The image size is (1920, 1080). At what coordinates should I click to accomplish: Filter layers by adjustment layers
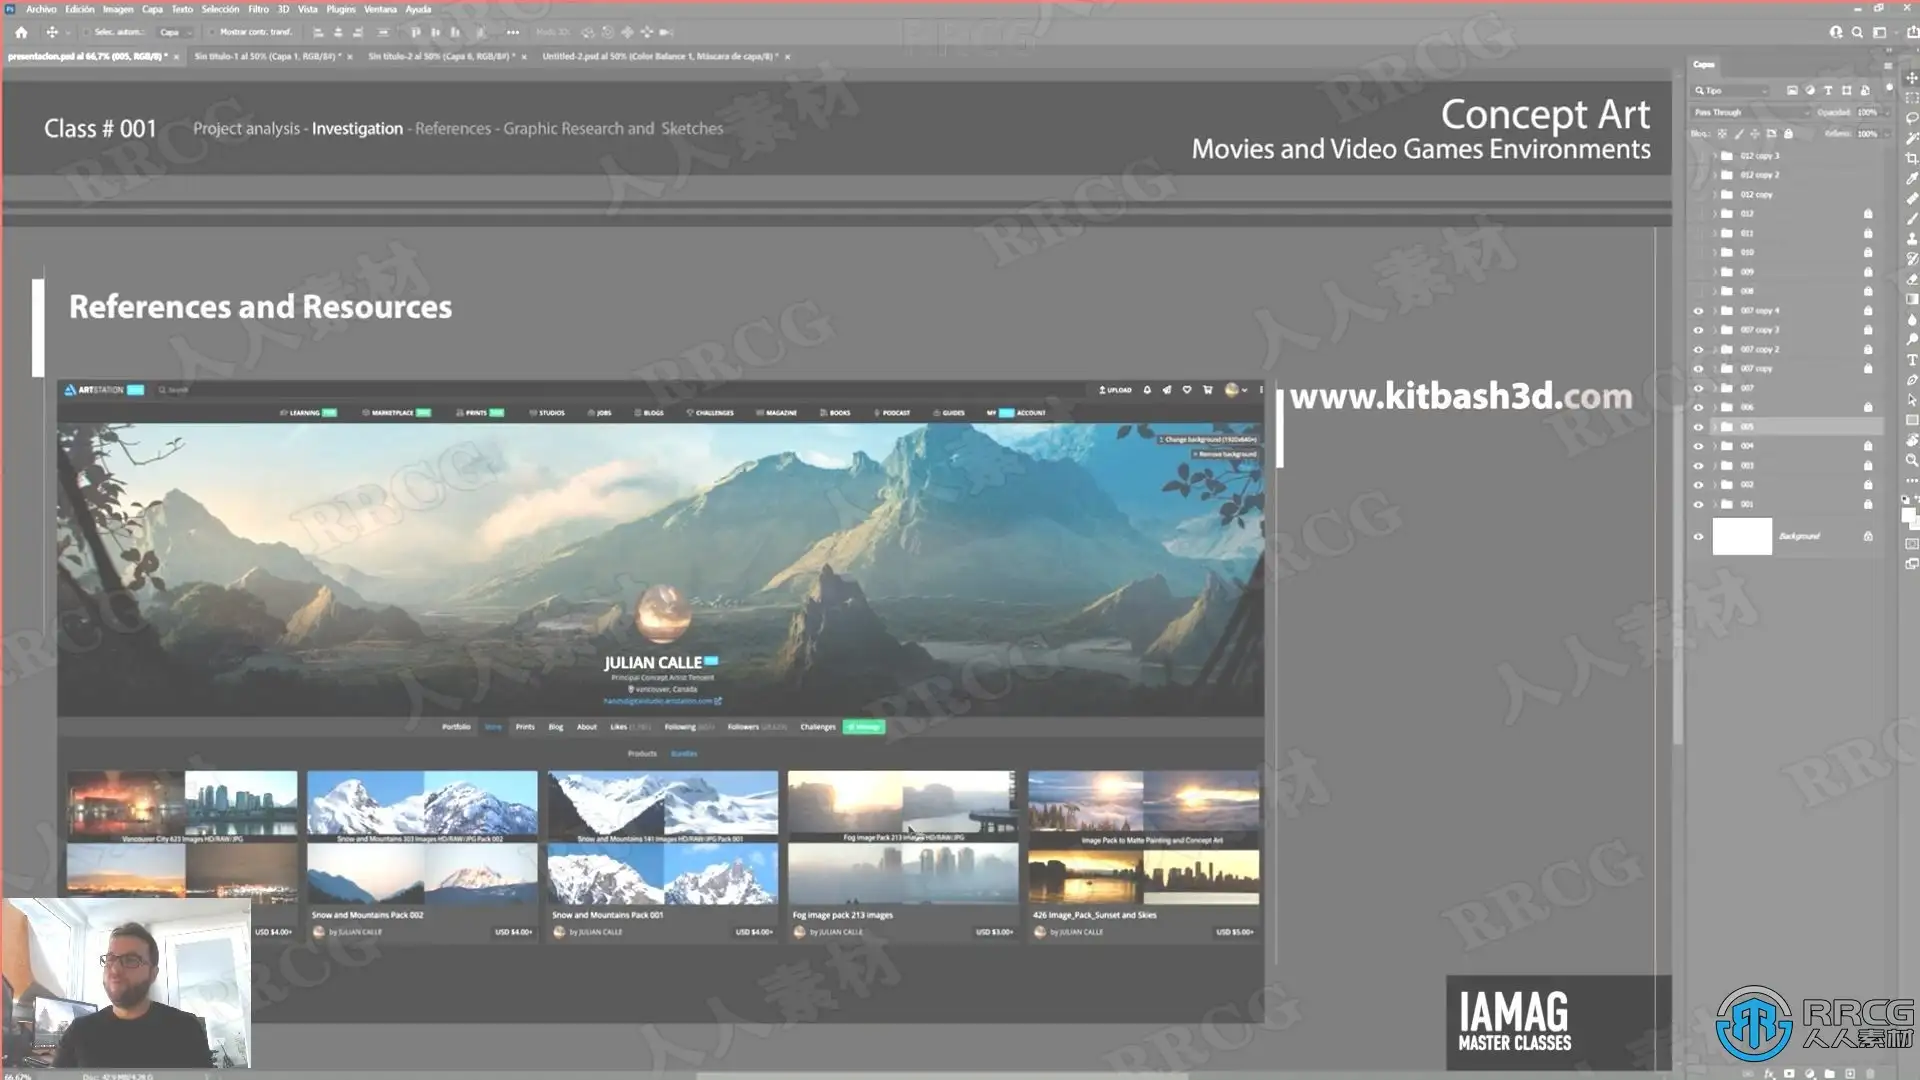(x=1810, y=90)
